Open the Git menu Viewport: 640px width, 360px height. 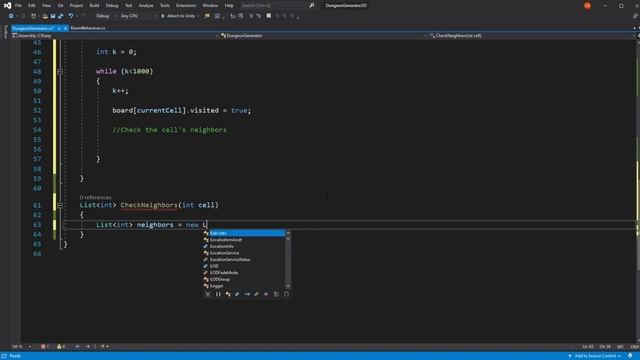tap(60, 6)
